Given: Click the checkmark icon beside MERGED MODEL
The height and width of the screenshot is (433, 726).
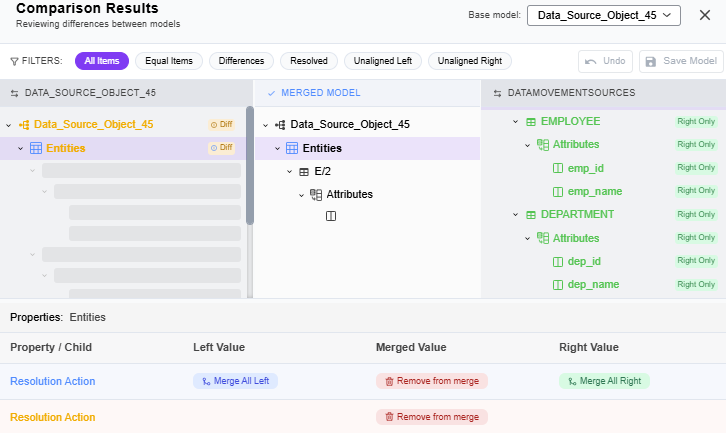Looking at the screenshot, I should (x=271, y=93).
